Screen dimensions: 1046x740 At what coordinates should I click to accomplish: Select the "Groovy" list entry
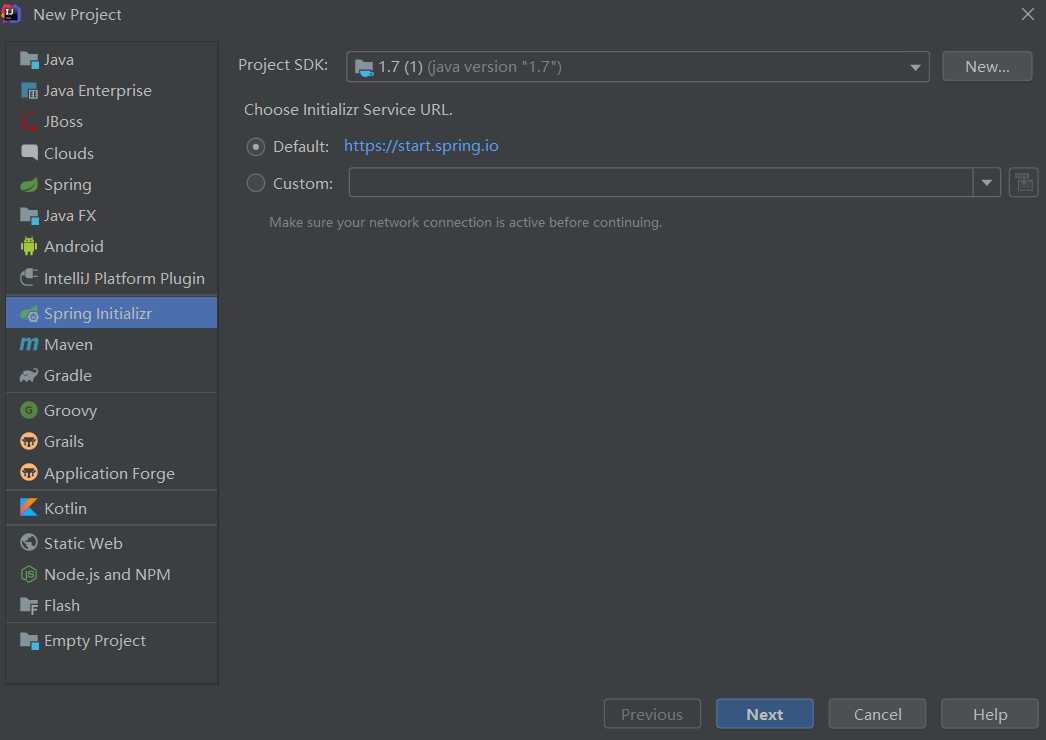coord(111,410)
